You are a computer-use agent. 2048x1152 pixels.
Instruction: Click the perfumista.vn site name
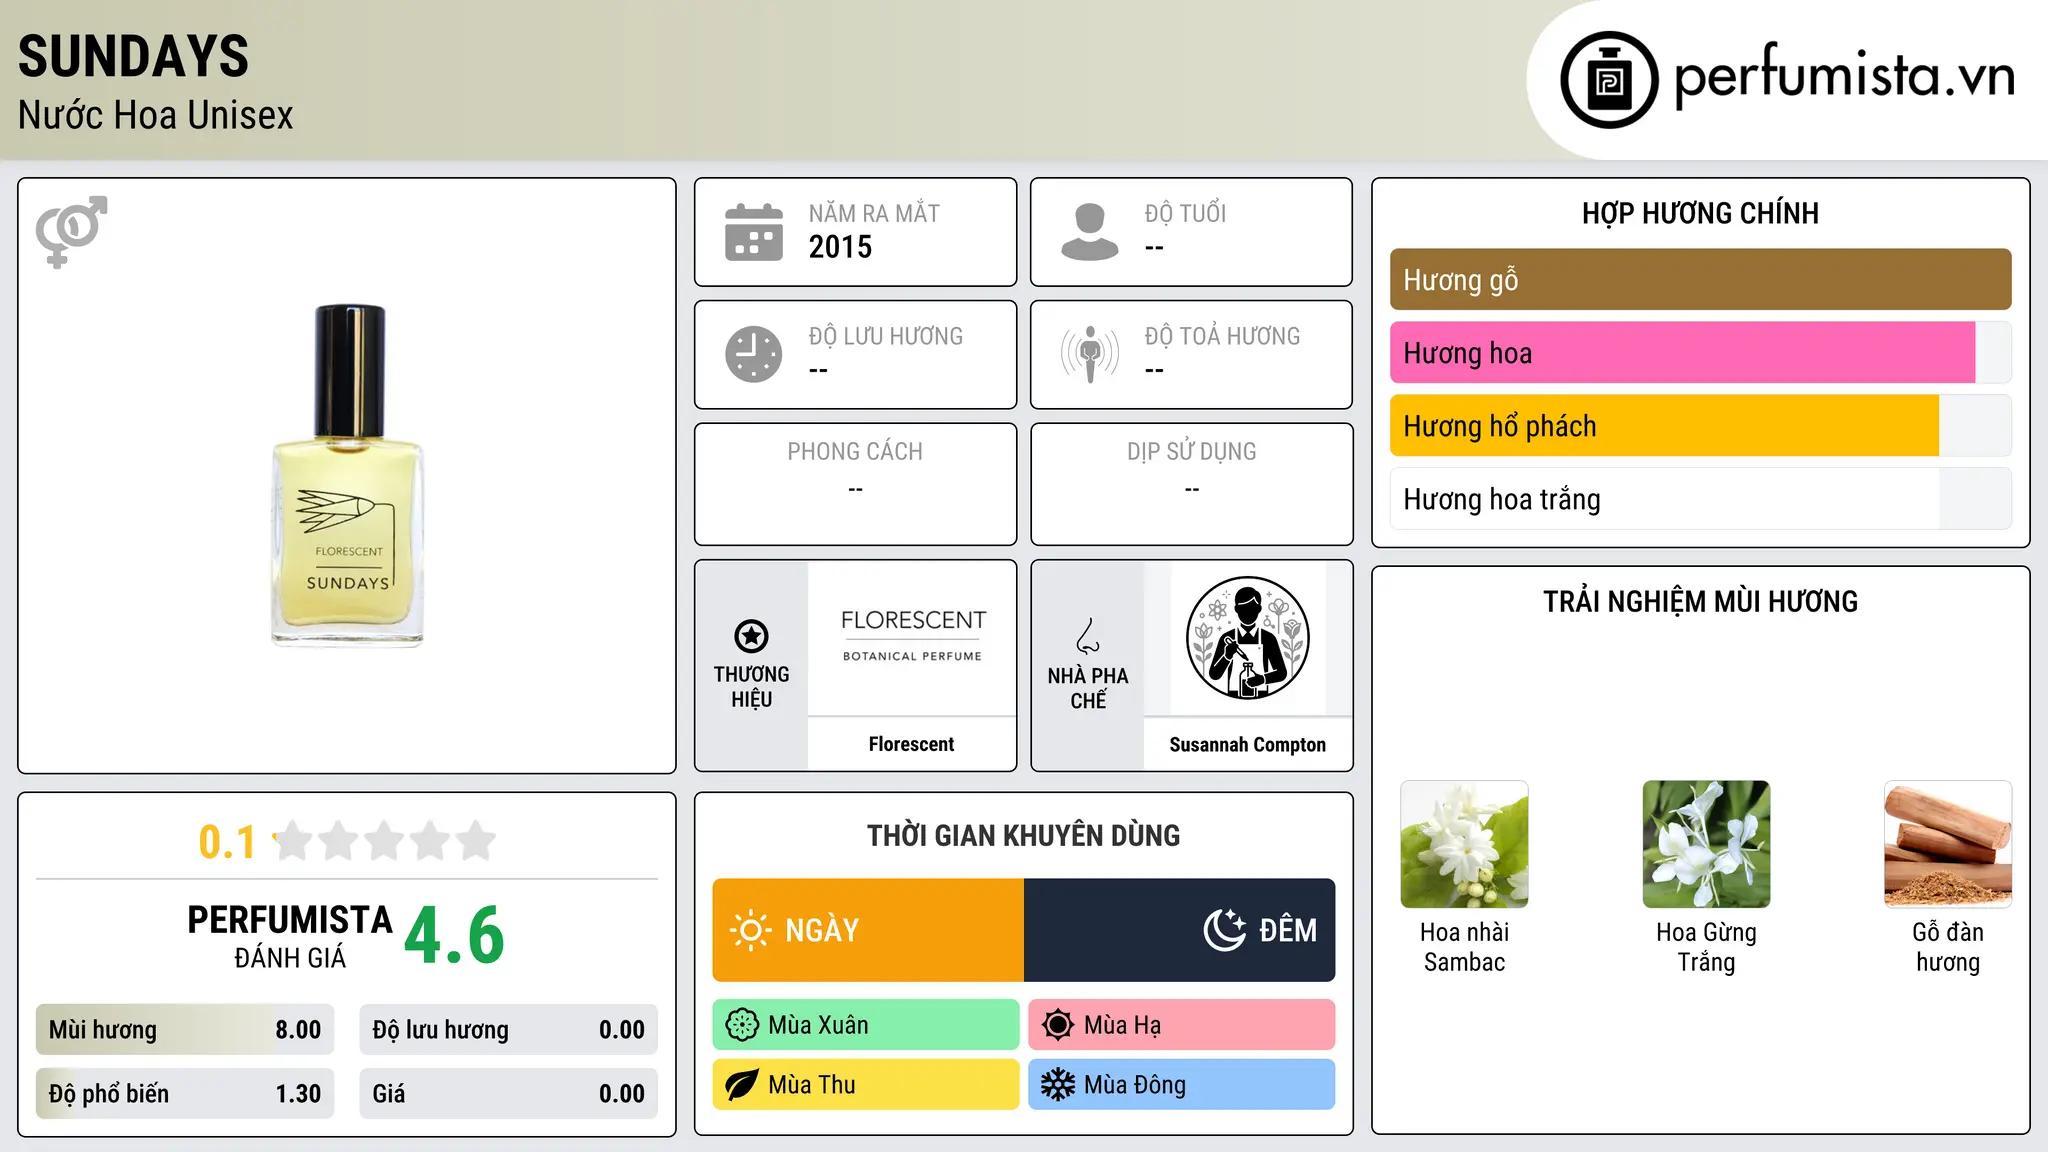pos(1844,76)
